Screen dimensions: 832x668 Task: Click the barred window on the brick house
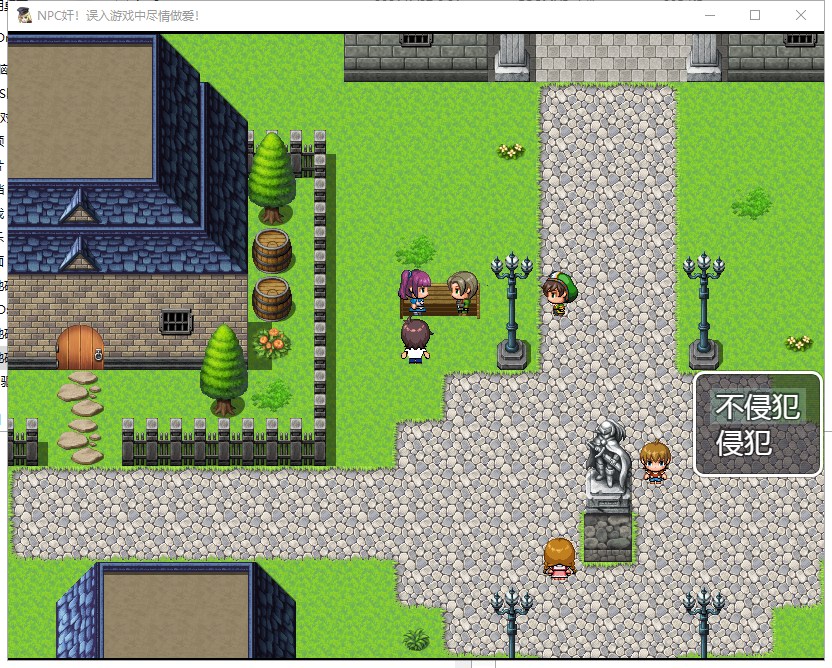[x=175, y=321]
